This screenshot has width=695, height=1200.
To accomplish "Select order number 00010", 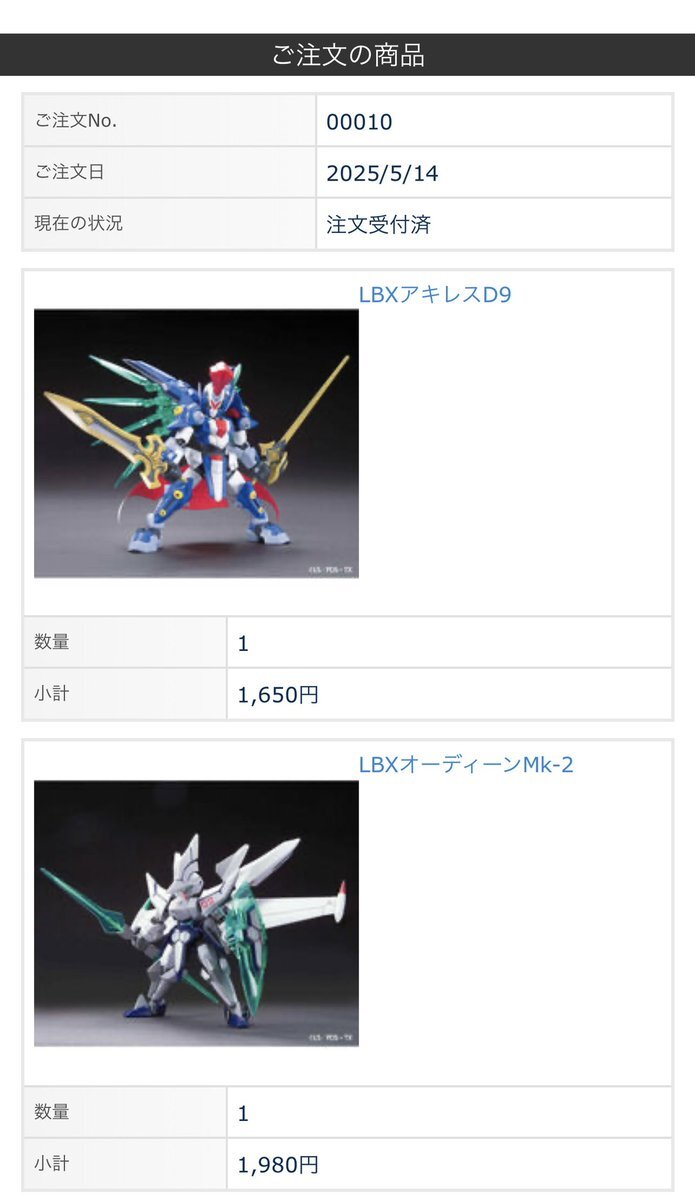I will coord(359,122).
